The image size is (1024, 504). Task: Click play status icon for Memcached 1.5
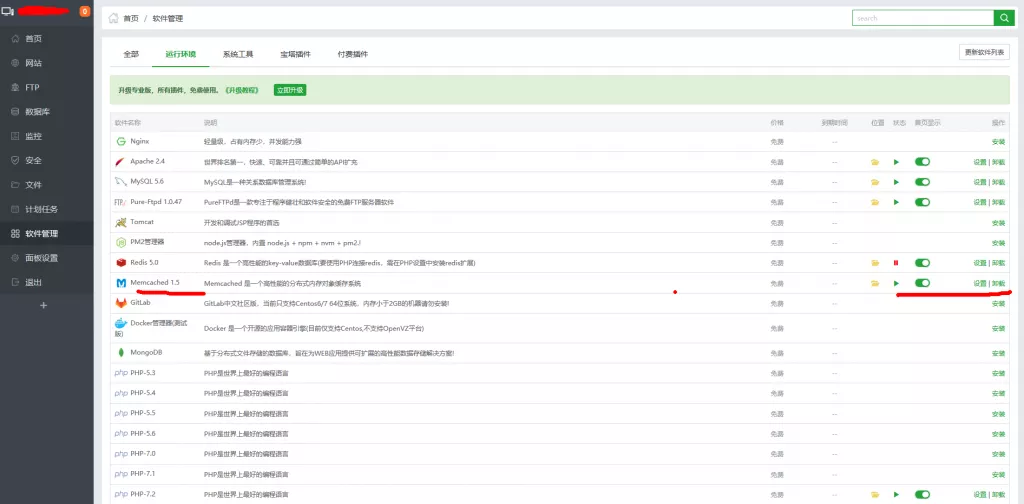(x=897, y=283)
